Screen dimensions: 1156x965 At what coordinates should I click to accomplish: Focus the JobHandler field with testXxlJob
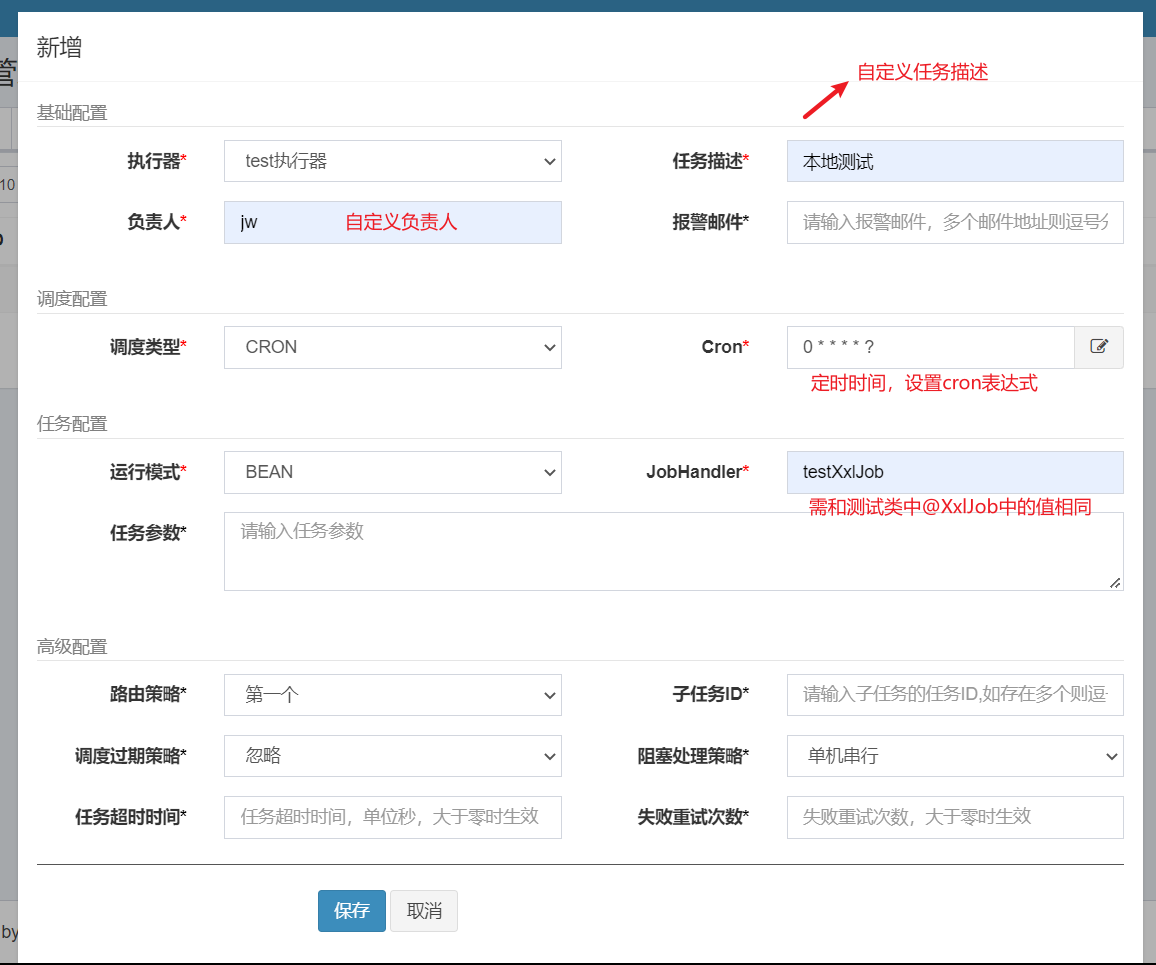(955, 472)
